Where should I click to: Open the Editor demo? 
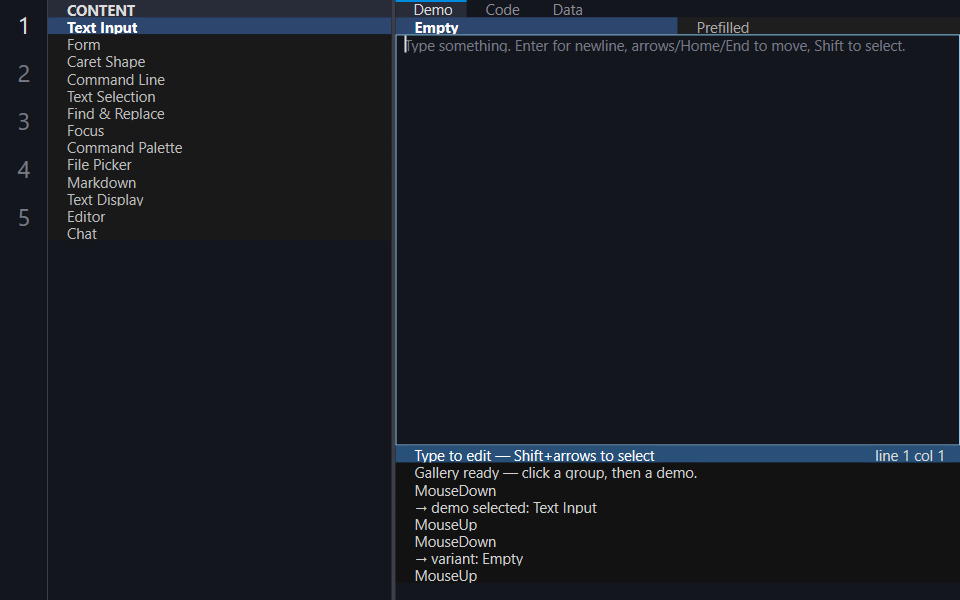click(219, 217)
